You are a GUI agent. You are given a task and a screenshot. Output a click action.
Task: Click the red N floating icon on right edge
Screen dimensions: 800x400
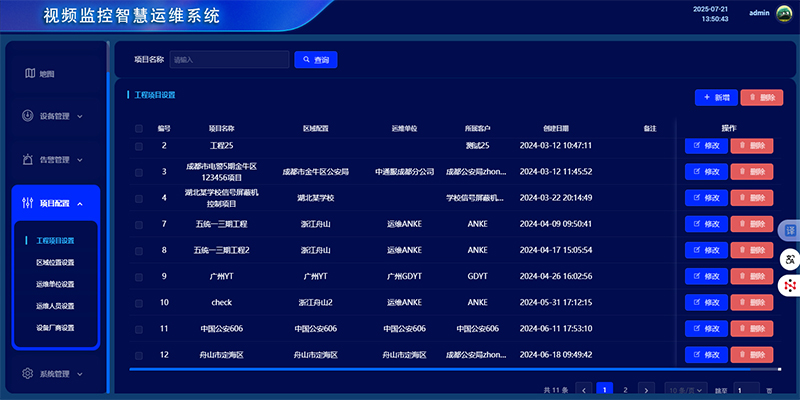(790, 286)
